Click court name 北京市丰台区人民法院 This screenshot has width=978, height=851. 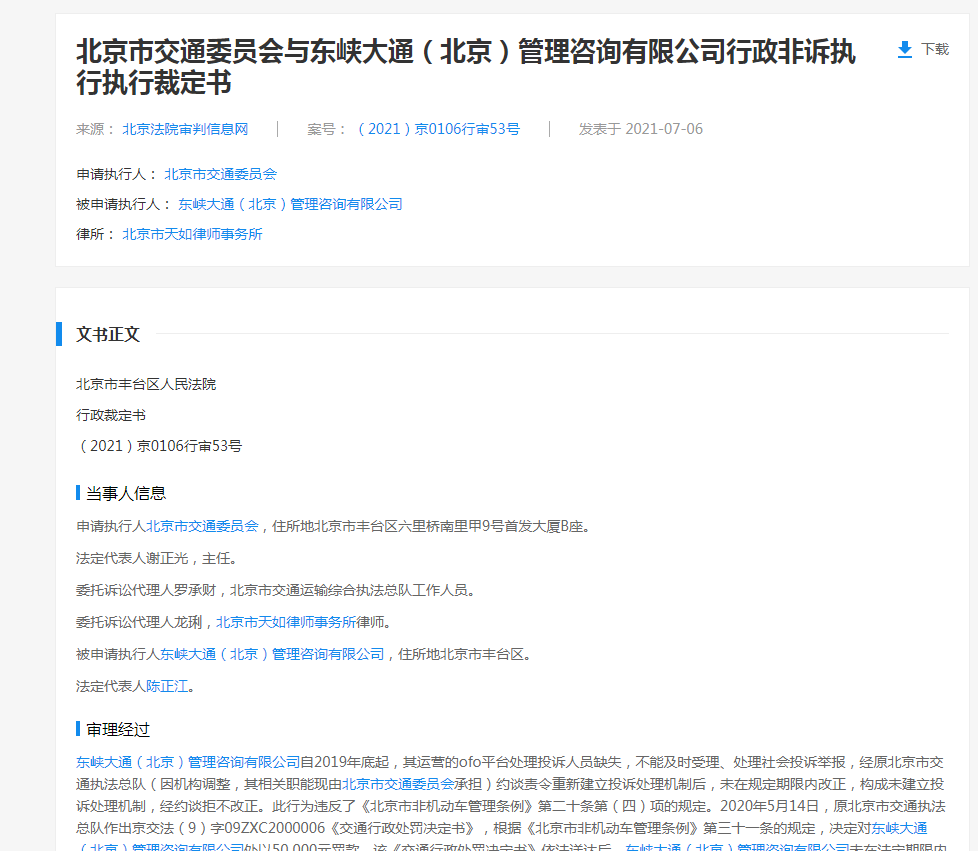[146, 384]
